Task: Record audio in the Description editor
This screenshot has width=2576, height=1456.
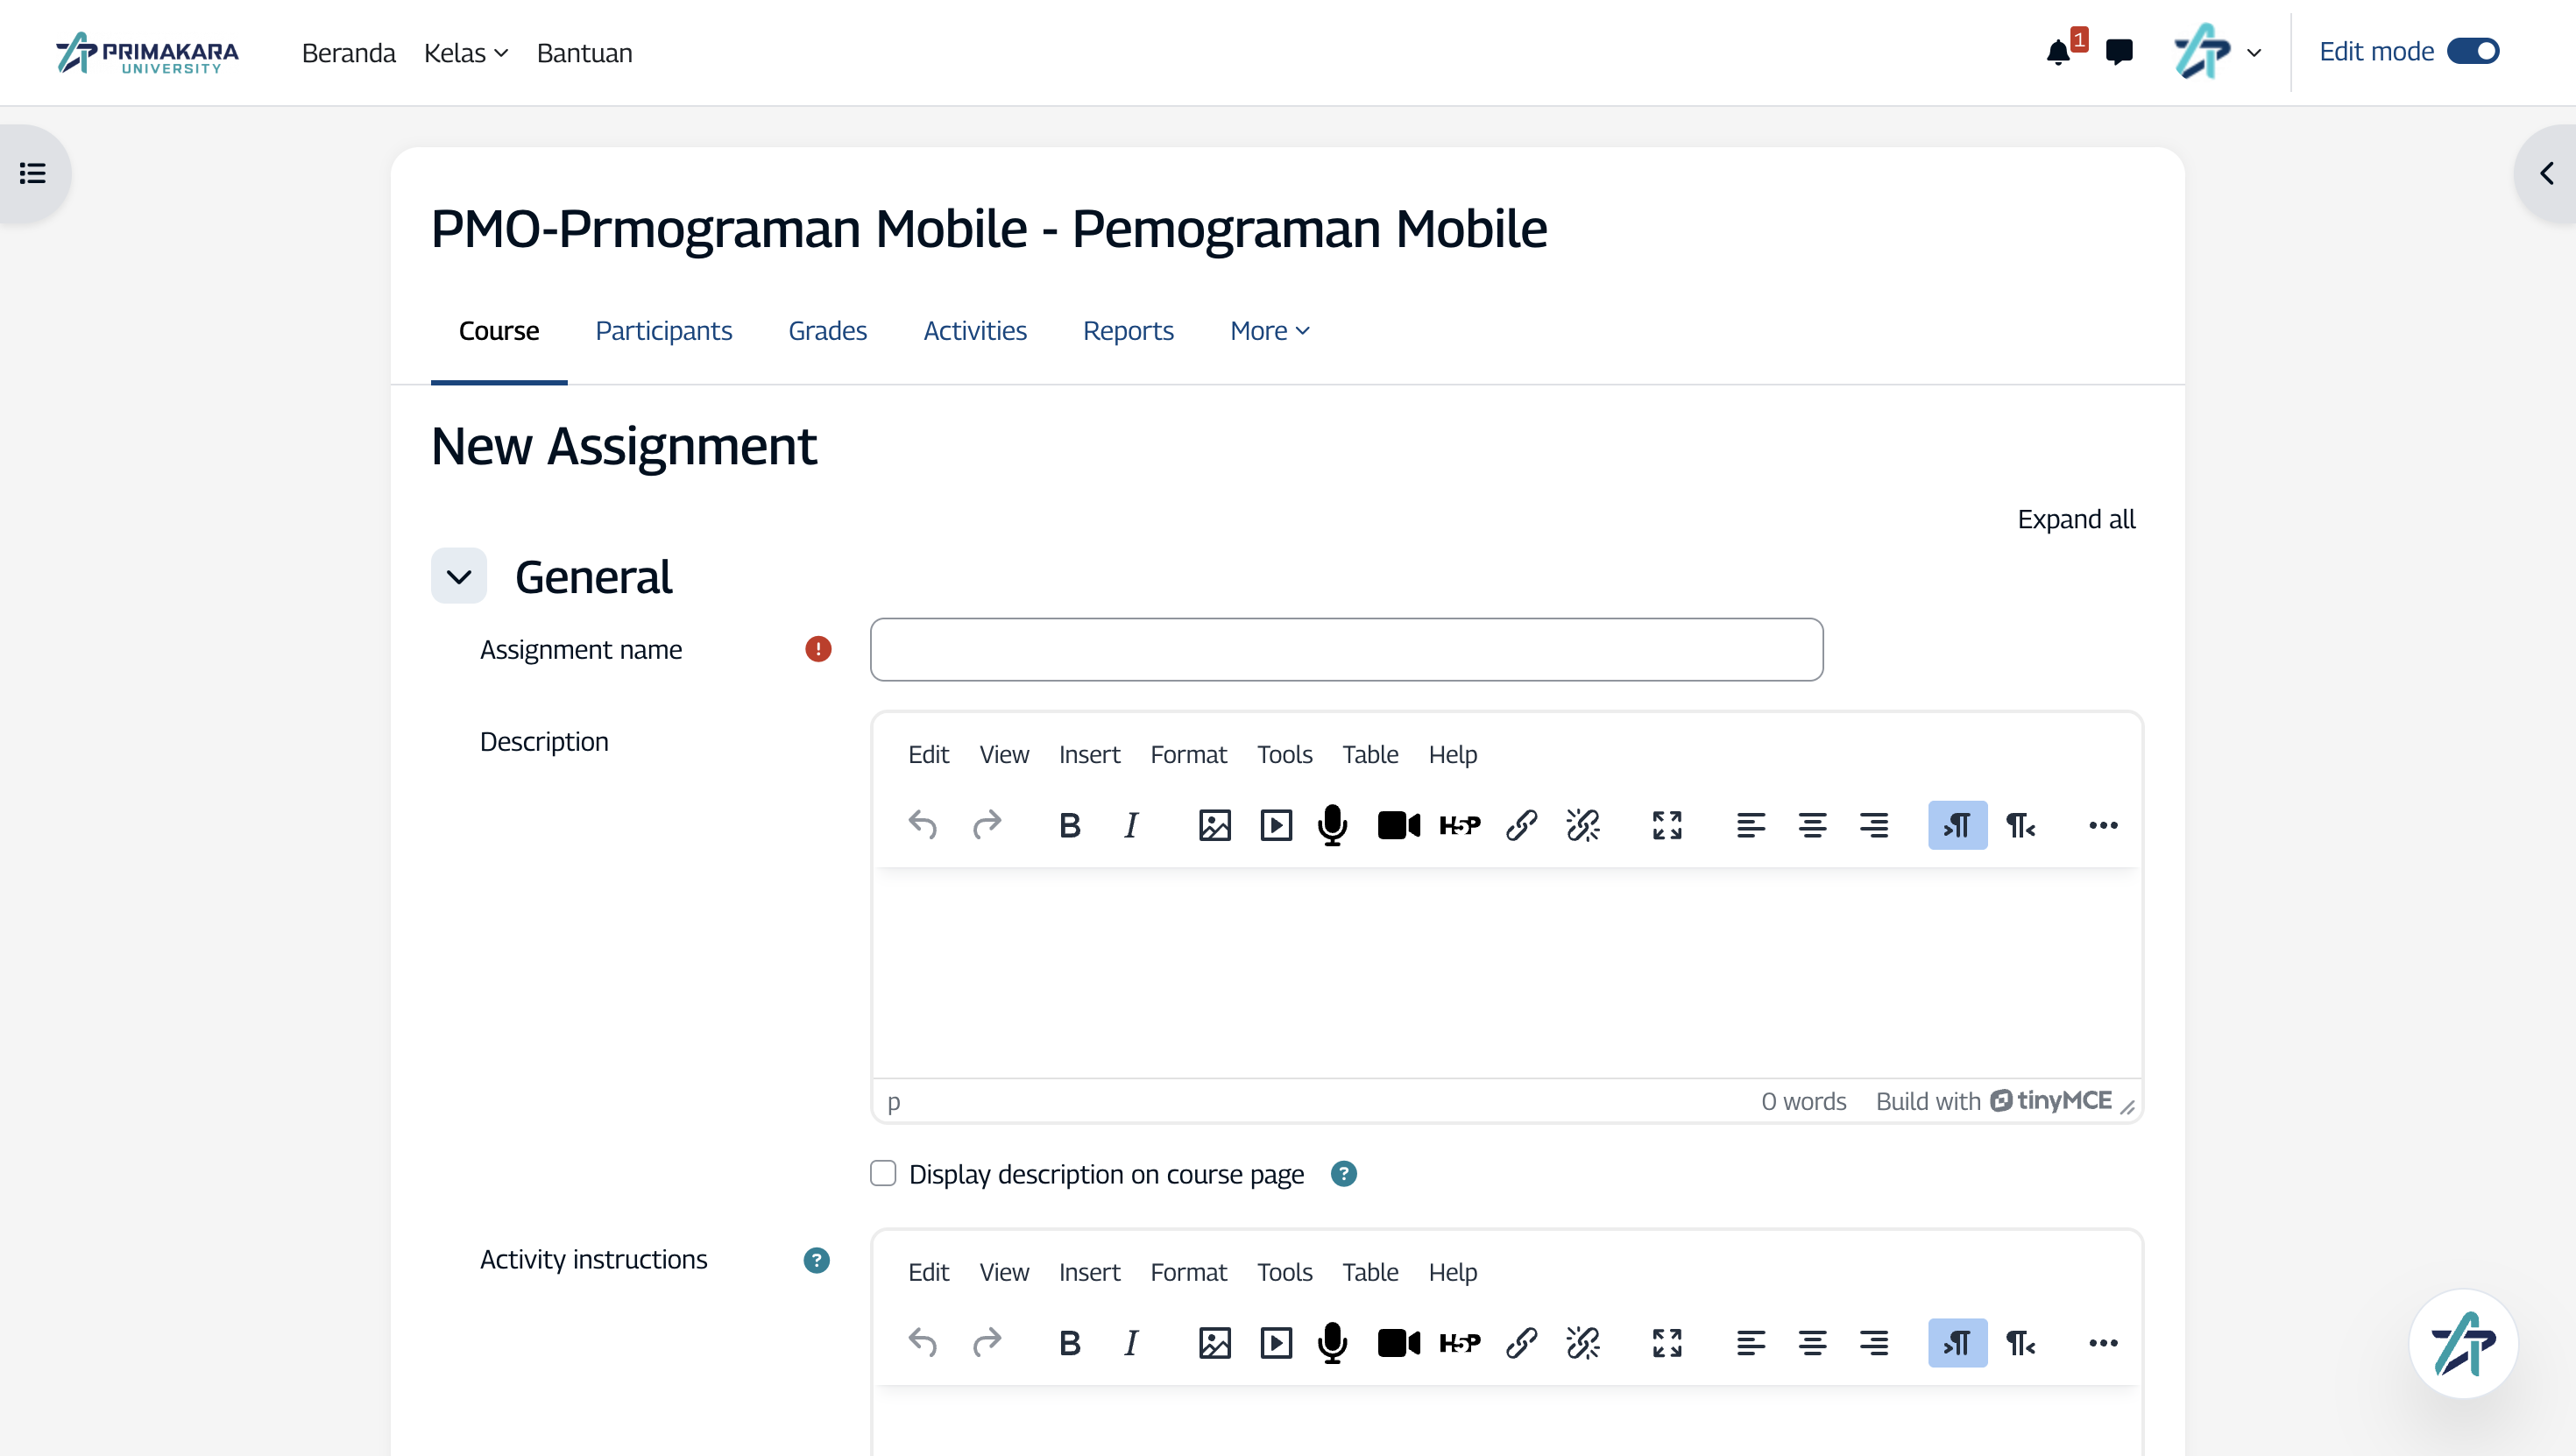Action: (1333, 825)
